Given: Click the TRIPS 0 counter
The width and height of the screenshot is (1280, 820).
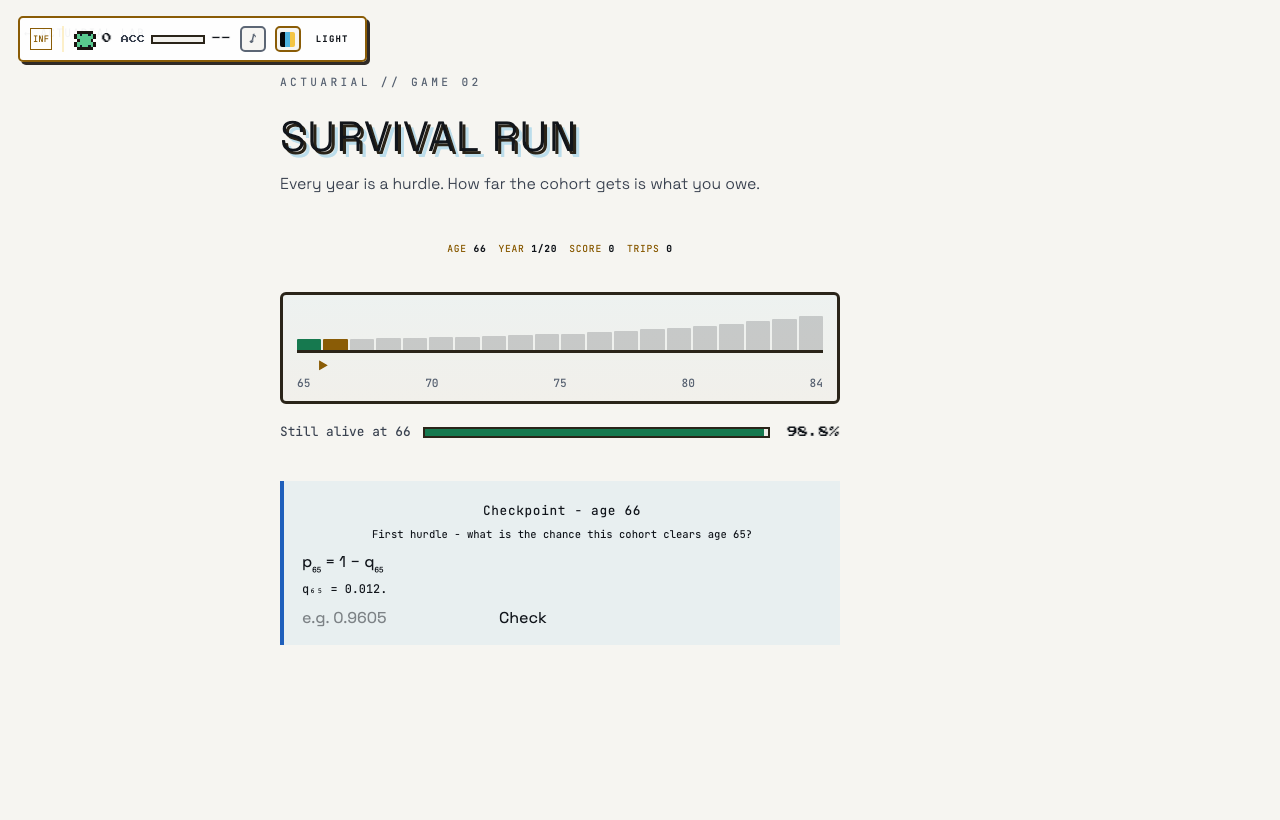Looking at the screenshot, I should tap(650, 249).
